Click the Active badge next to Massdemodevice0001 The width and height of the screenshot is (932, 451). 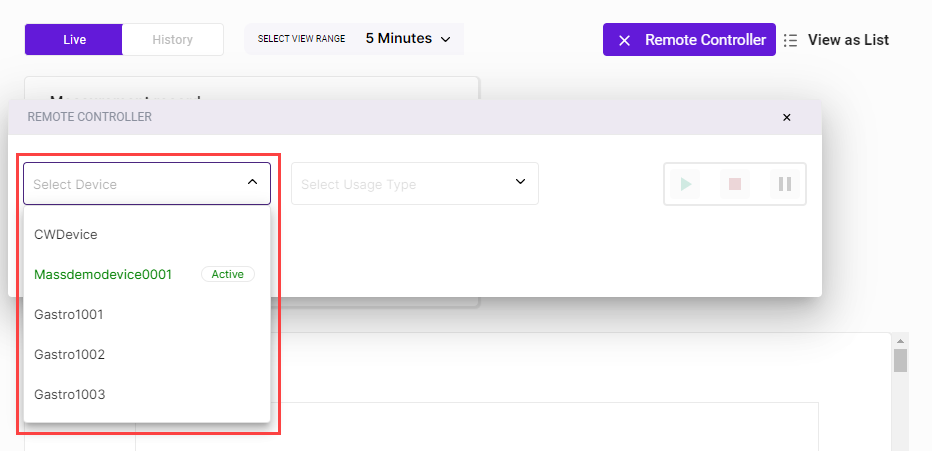tap(228, 274)
